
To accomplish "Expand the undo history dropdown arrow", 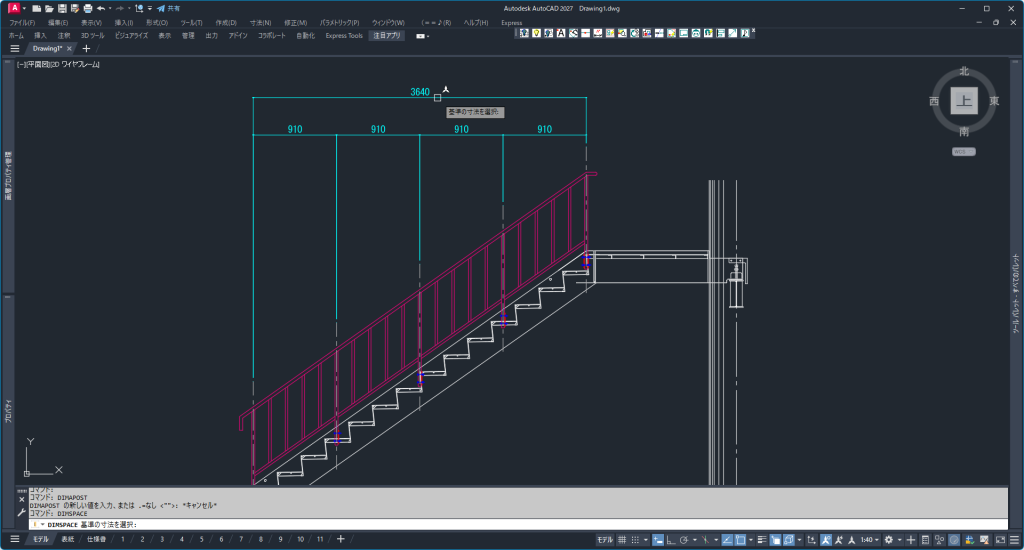I will [109, 8].
